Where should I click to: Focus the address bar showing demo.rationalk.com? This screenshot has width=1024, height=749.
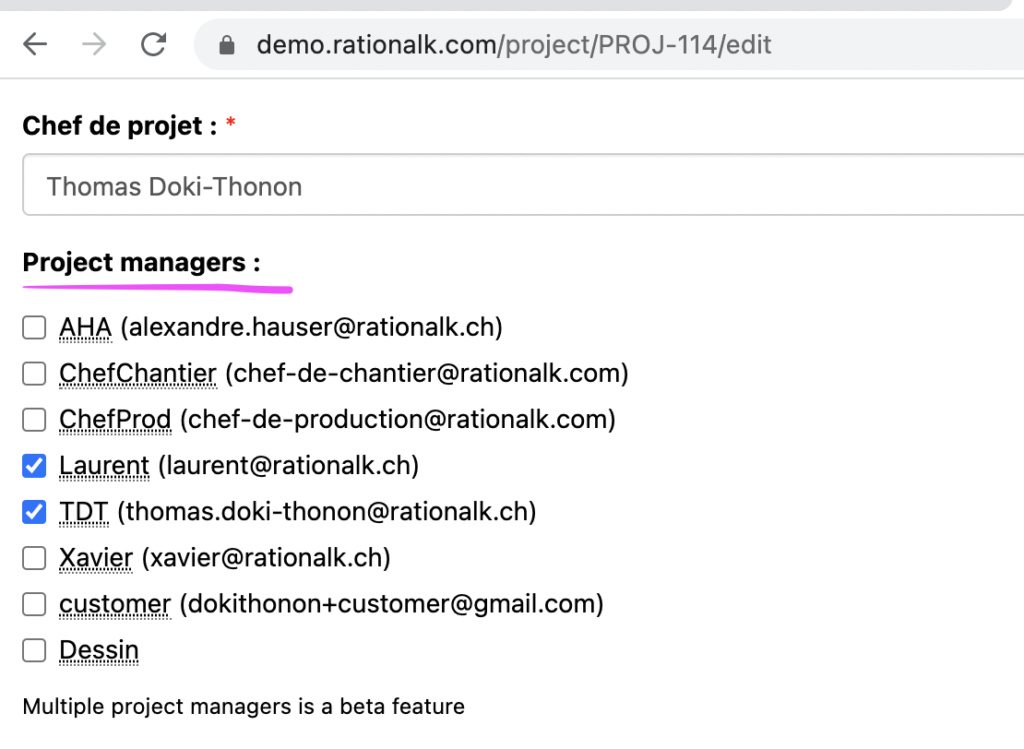514,45
